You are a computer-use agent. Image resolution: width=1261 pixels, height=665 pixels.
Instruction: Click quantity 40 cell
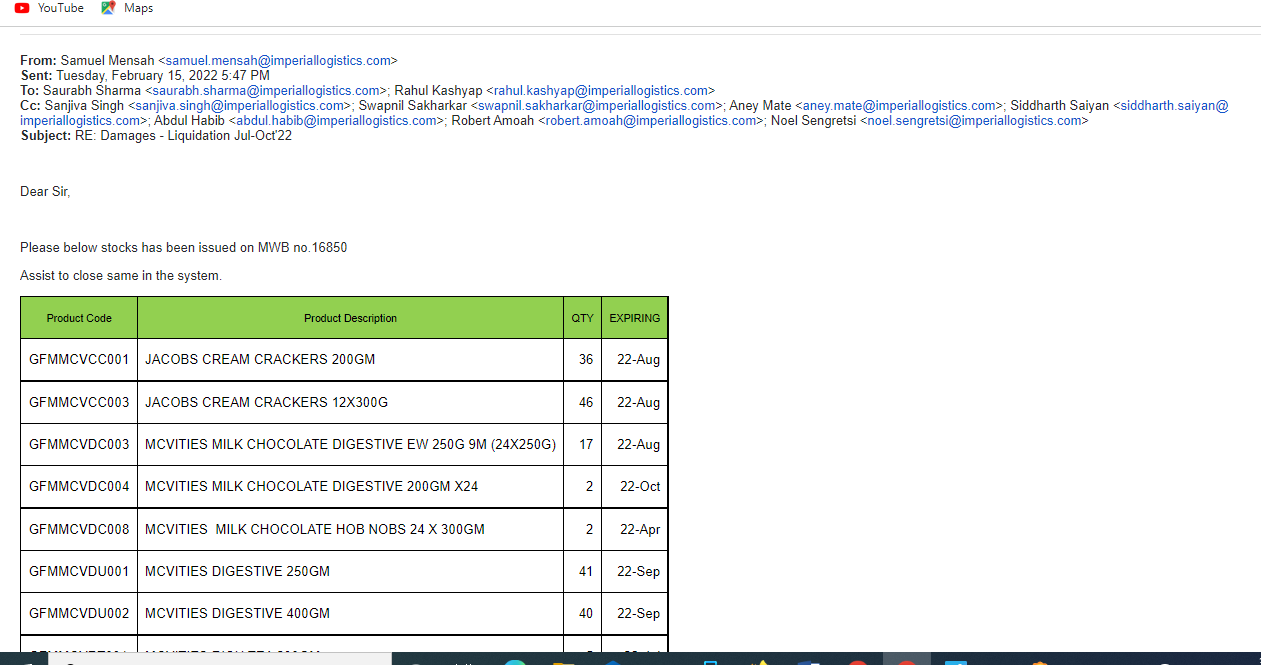[x=583, y=614]
